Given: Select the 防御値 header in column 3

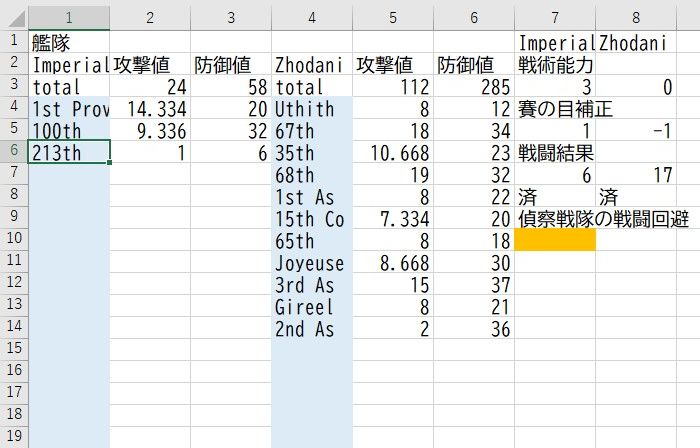Looking at the screenshot, I should point(231,64).
